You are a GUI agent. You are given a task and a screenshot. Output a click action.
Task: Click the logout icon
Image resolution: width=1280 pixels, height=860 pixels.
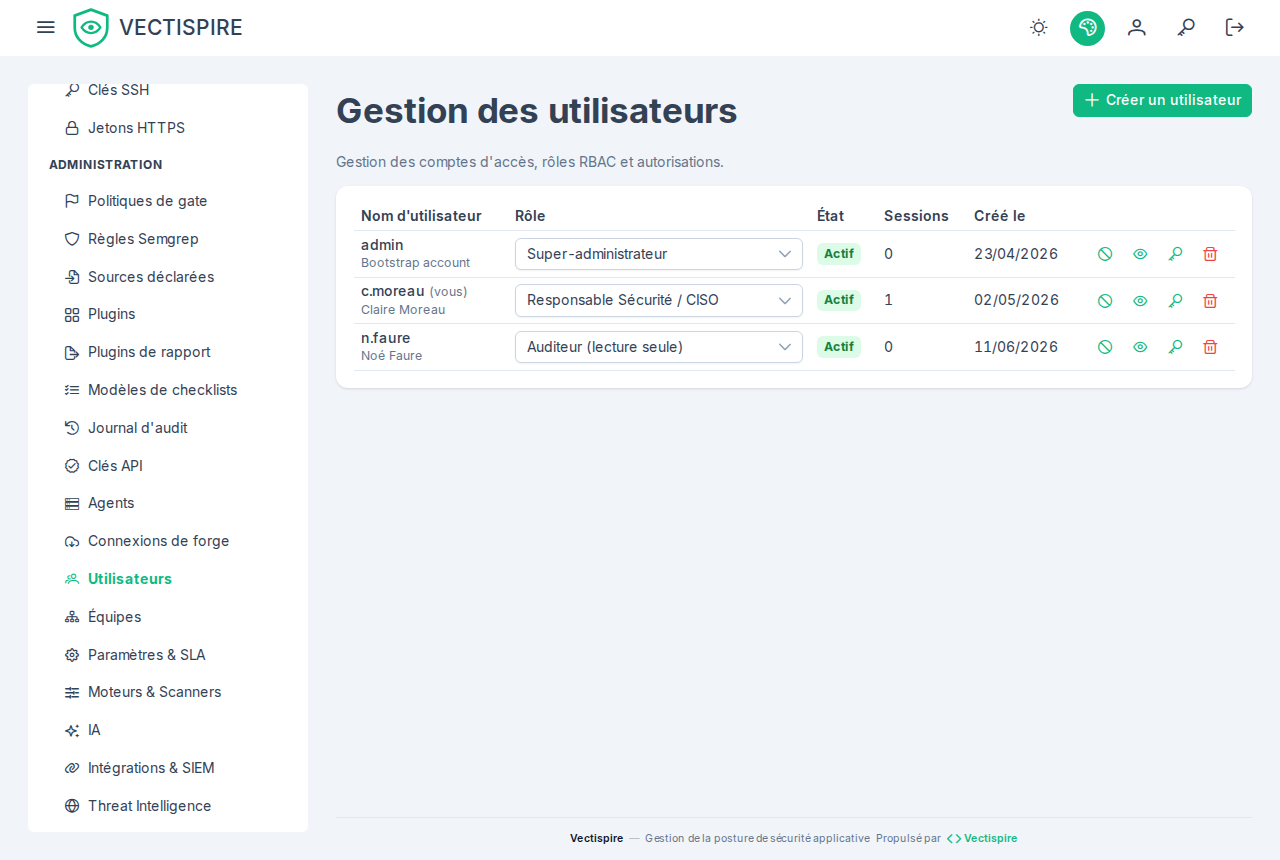(x=1235, y=27)
